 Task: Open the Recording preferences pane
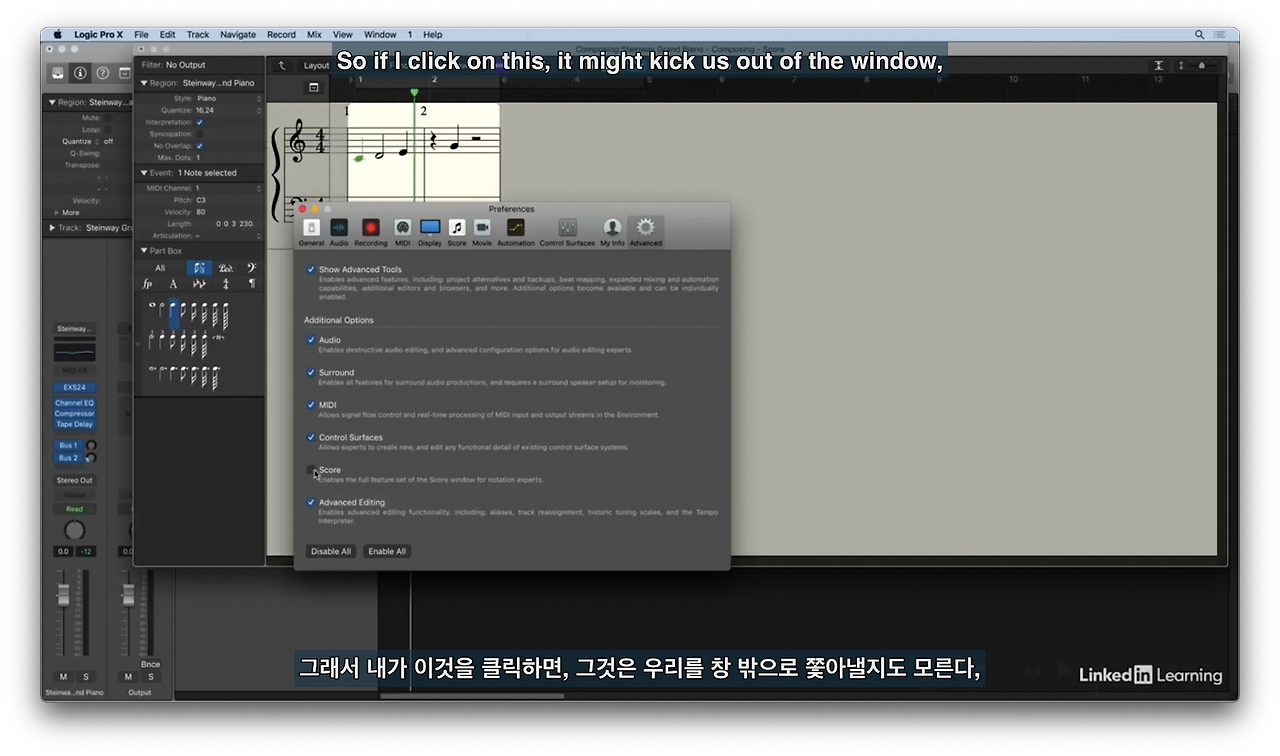(x=371, y=232)
